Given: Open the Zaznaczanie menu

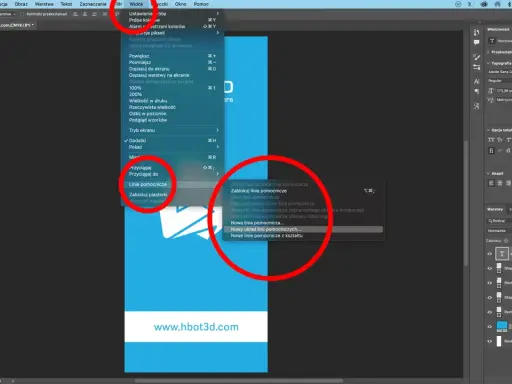Looking at the screenshot, I should click(x=93, y=4).
